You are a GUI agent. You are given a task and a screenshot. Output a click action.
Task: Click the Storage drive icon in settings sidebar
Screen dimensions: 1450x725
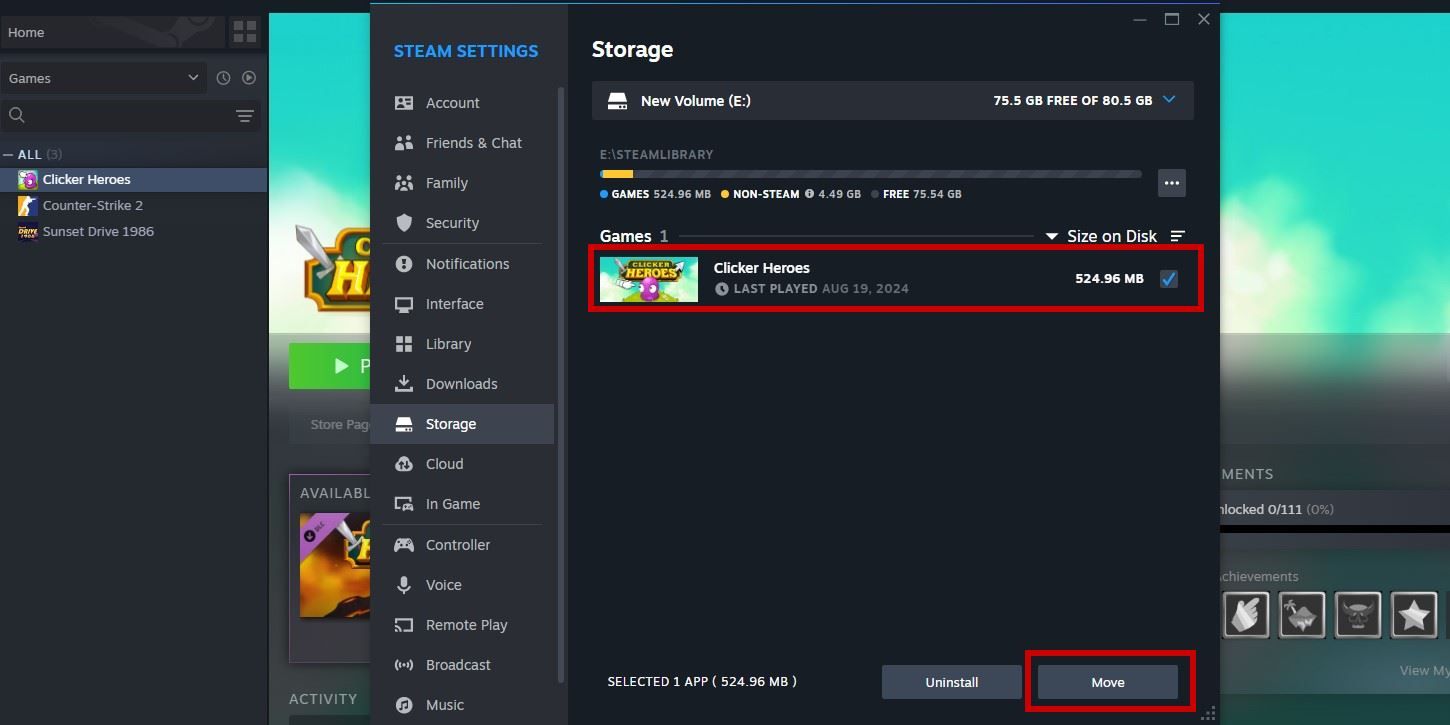tap(404, 424)
